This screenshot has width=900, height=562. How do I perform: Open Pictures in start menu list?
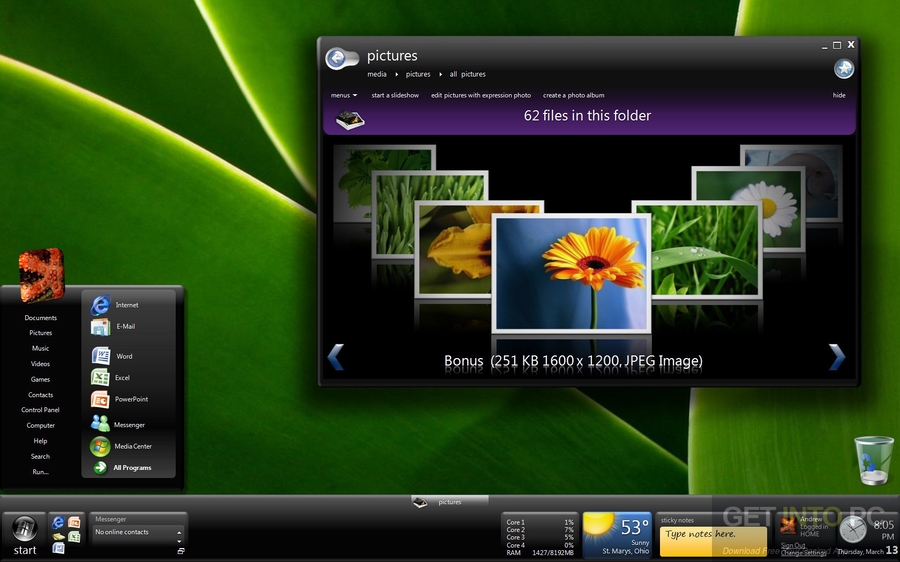[x=40, y=333]
